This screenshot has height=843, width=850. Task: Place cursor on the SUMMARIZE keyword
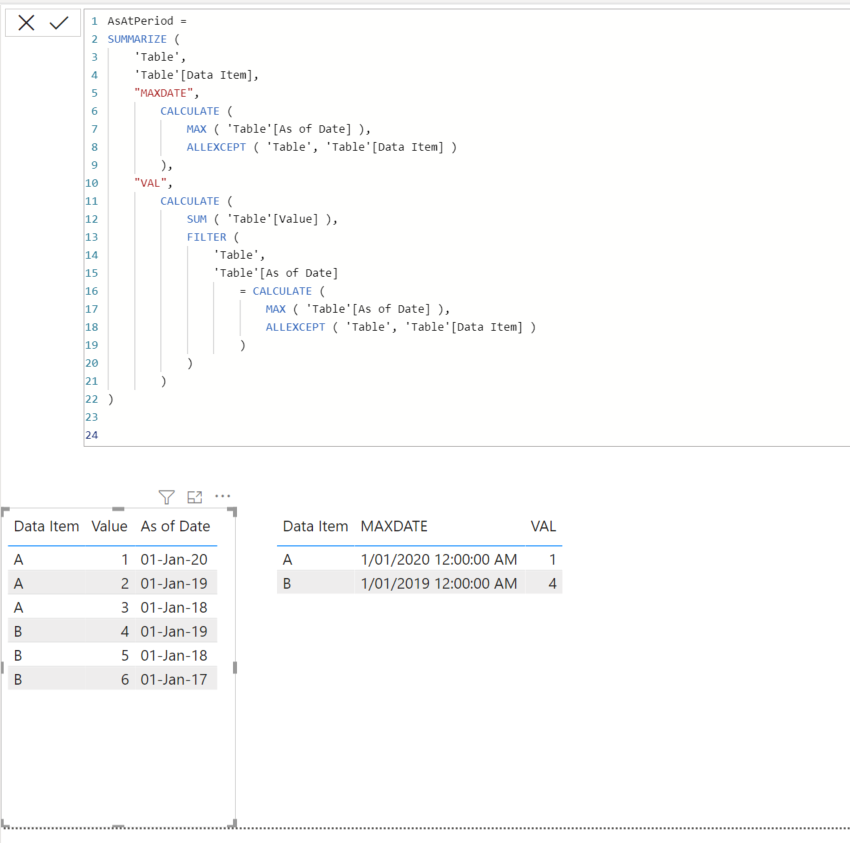click(x=137, y=39)
